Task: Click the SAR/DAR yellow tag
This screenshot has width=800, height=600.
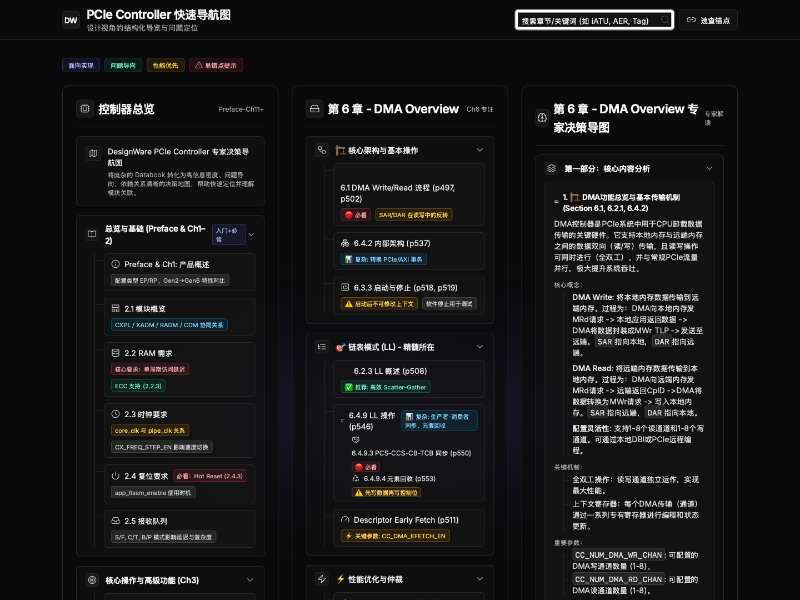Action: 414,215
